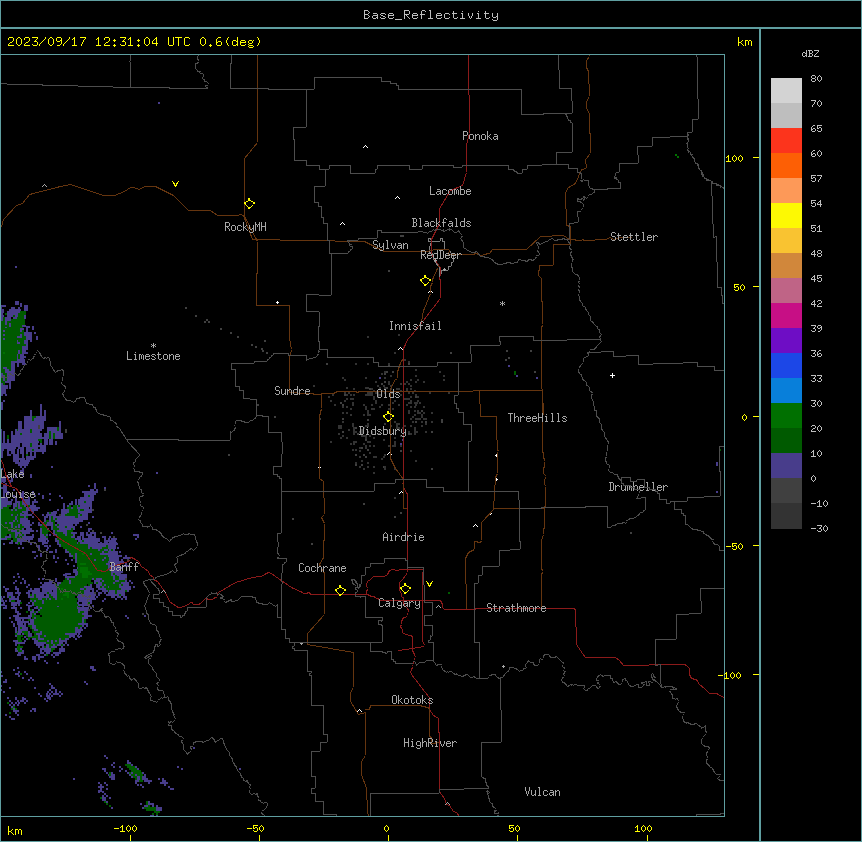
Task: Click the asterisk marker above Limestone
Action: [x=153, y=346]
